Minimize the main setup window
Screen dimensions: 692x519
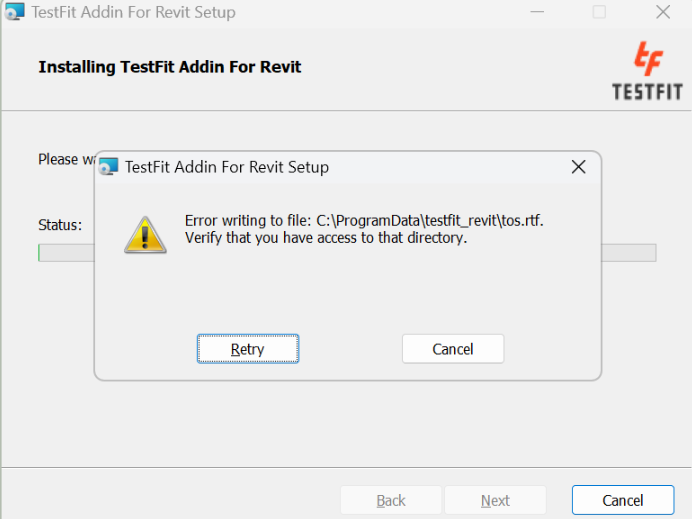point(537,12)
